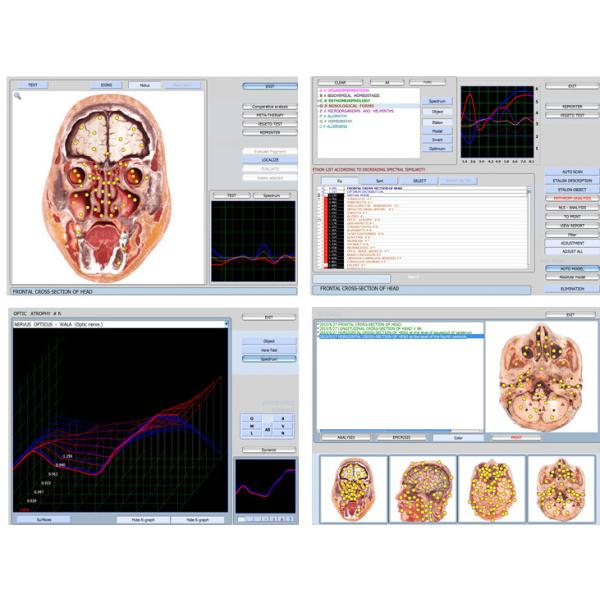Click the Optimum button

pos(438,148)
